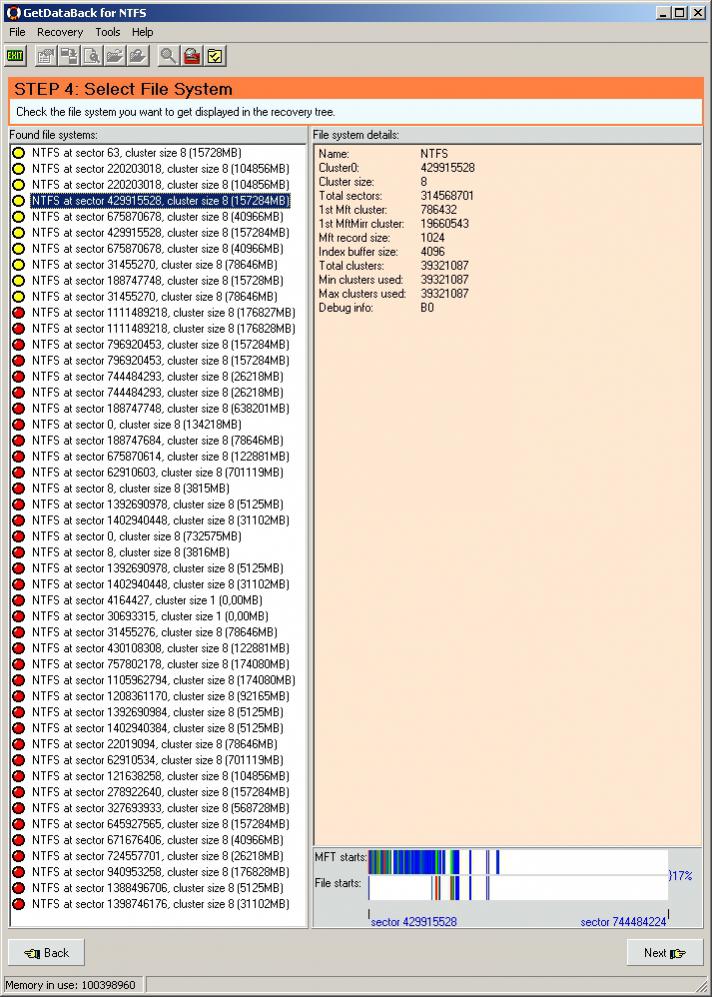Click red circle of sector 757802178 row
Screen dimensions: 712x997
click(x=18, y=664)
